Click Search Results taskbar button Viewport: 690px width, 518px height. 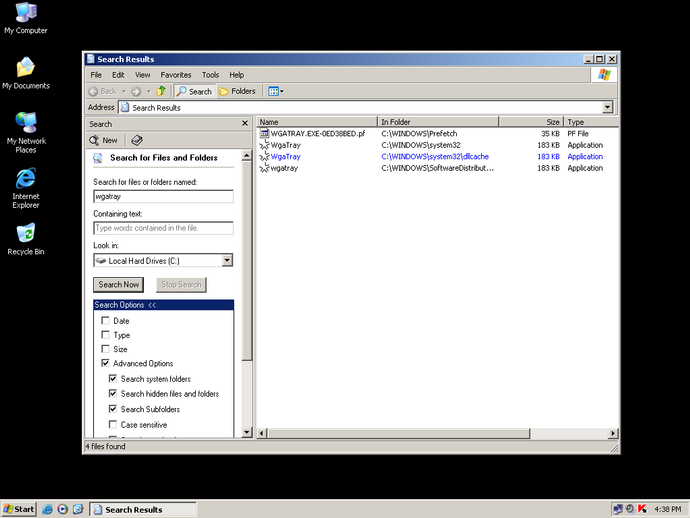click(x=143, y=509)
